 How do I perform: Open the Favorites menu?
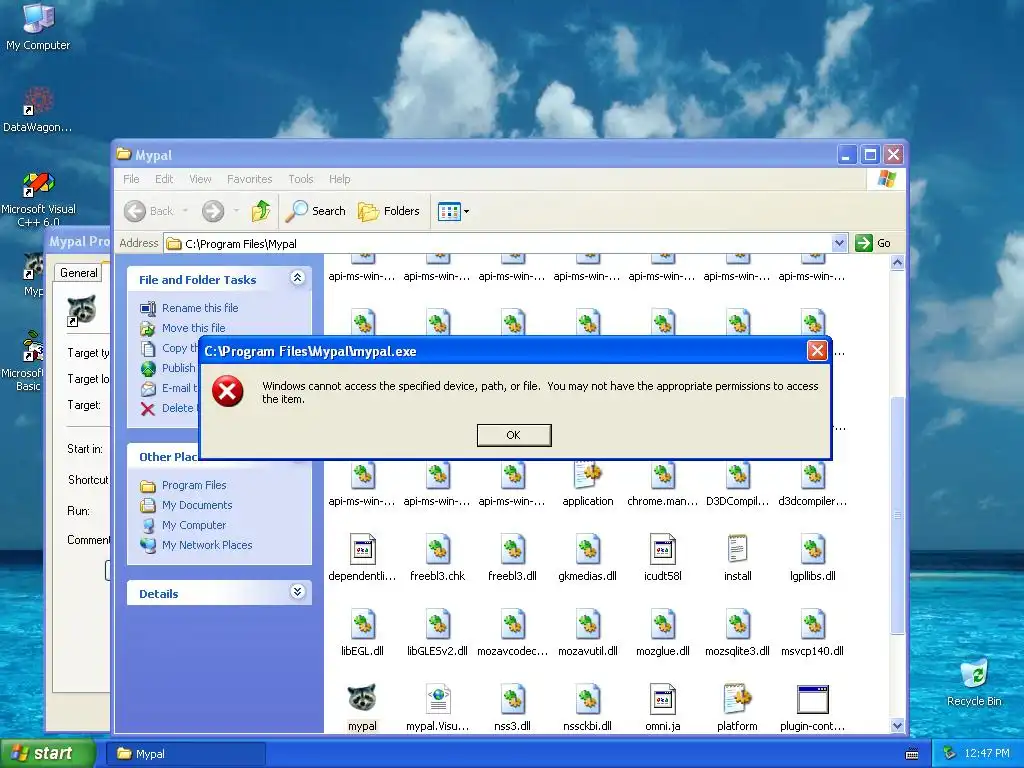click(x=249, y=179)
